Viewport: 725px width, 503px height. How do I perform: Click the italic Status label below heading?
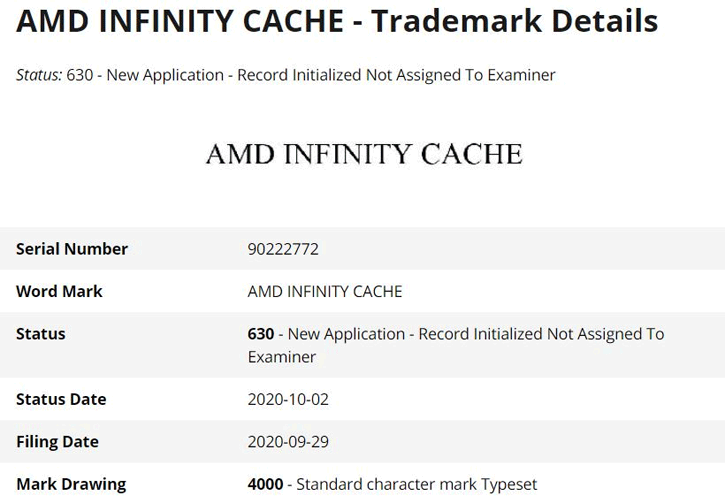pyautogui.click(x=39, y=75)
